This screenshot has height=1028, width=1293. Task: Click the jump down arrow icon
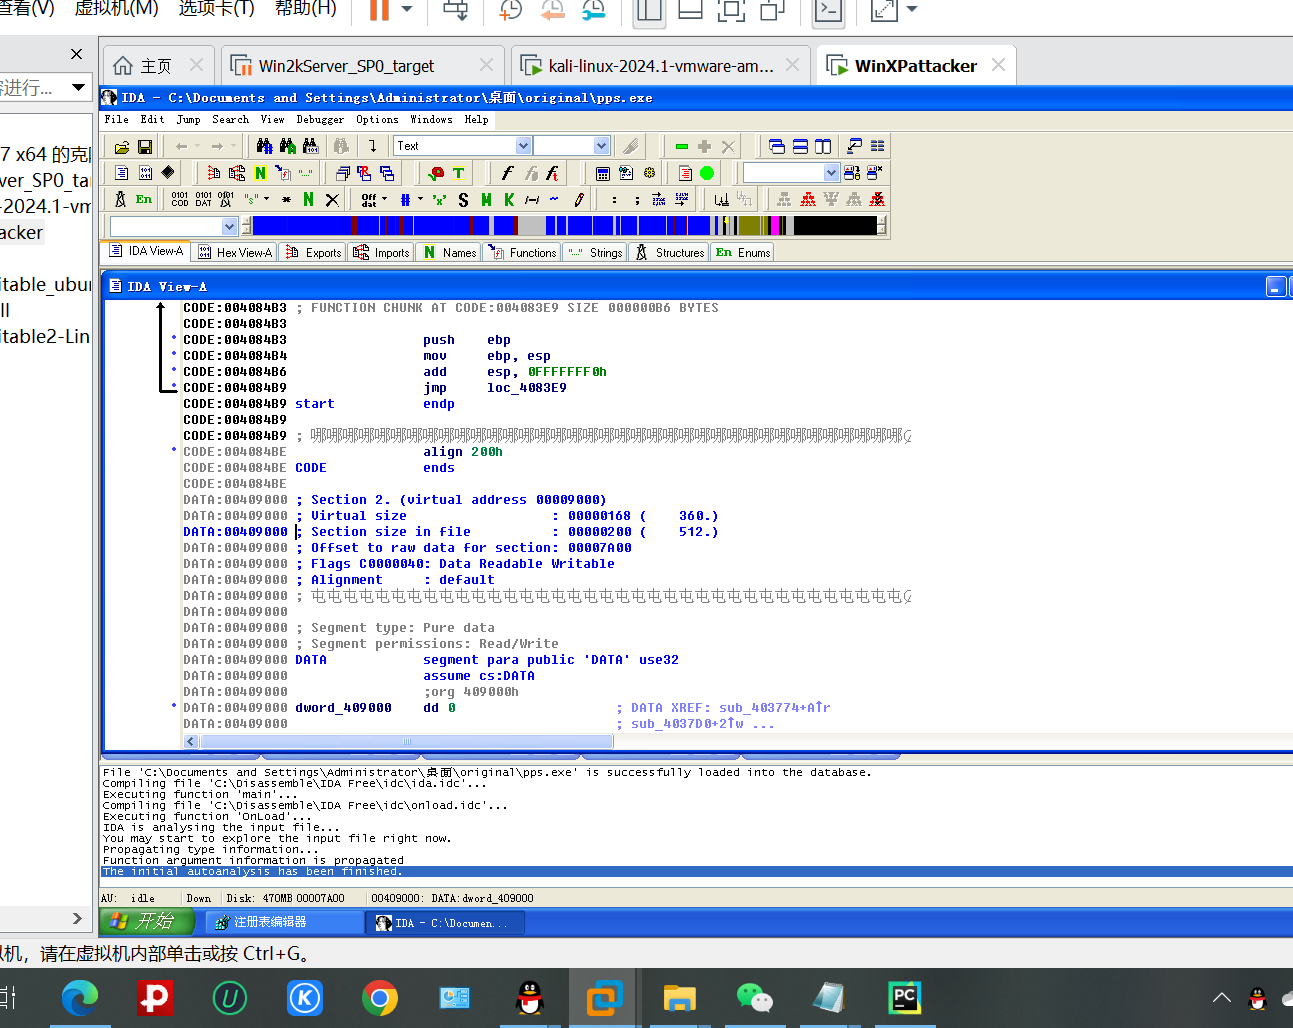coord(372,146)
